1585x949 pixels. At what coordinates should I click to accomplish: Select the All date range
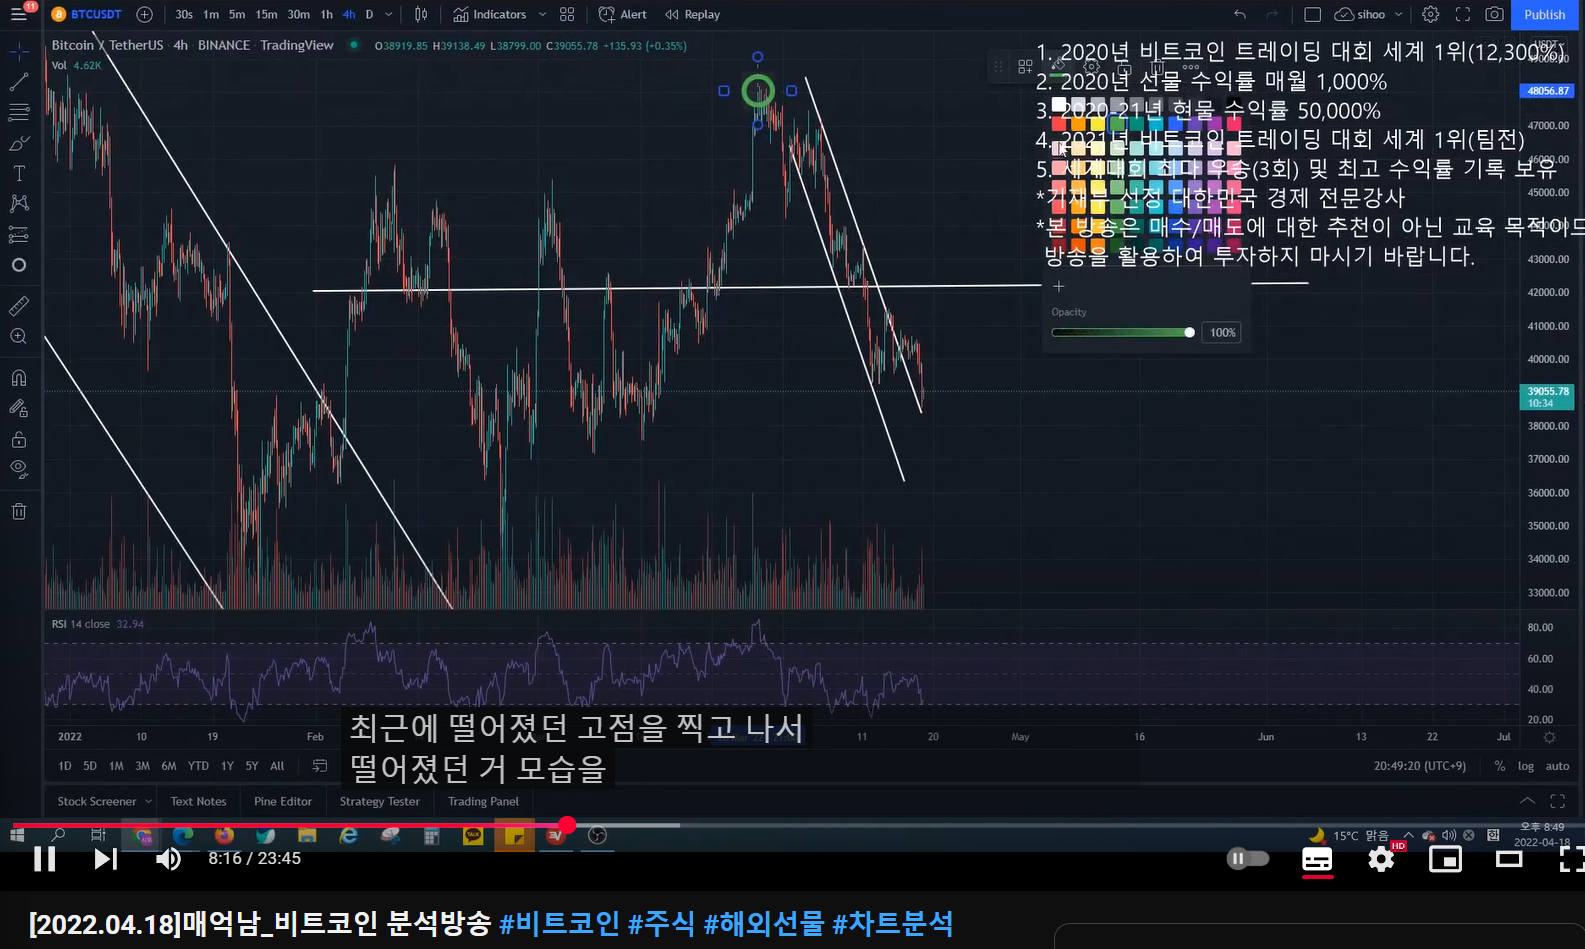click(277, 766)
